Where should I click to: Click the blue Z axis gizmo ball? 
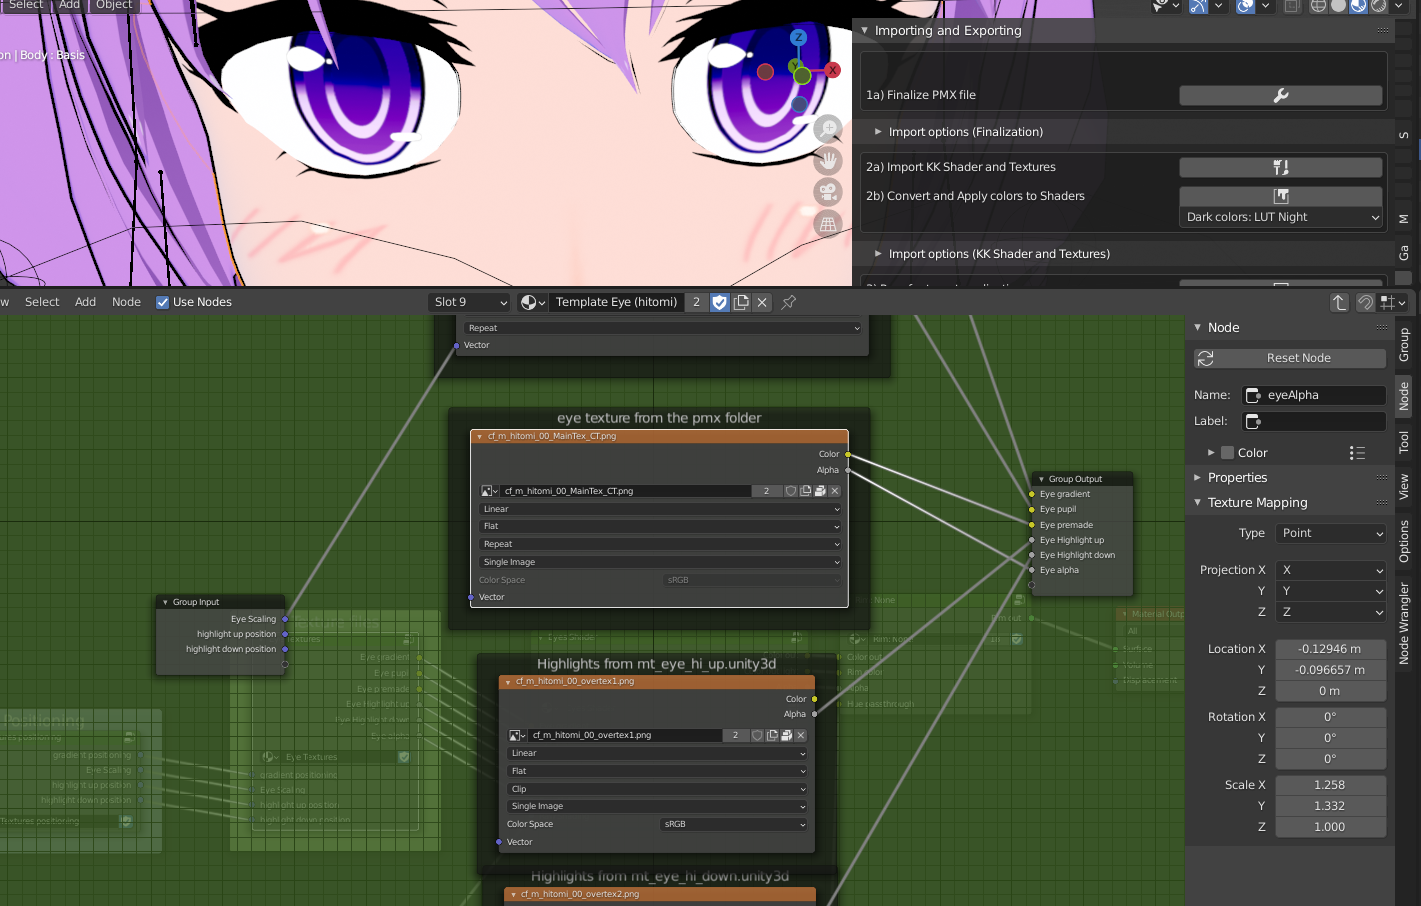tap(798, 37)
